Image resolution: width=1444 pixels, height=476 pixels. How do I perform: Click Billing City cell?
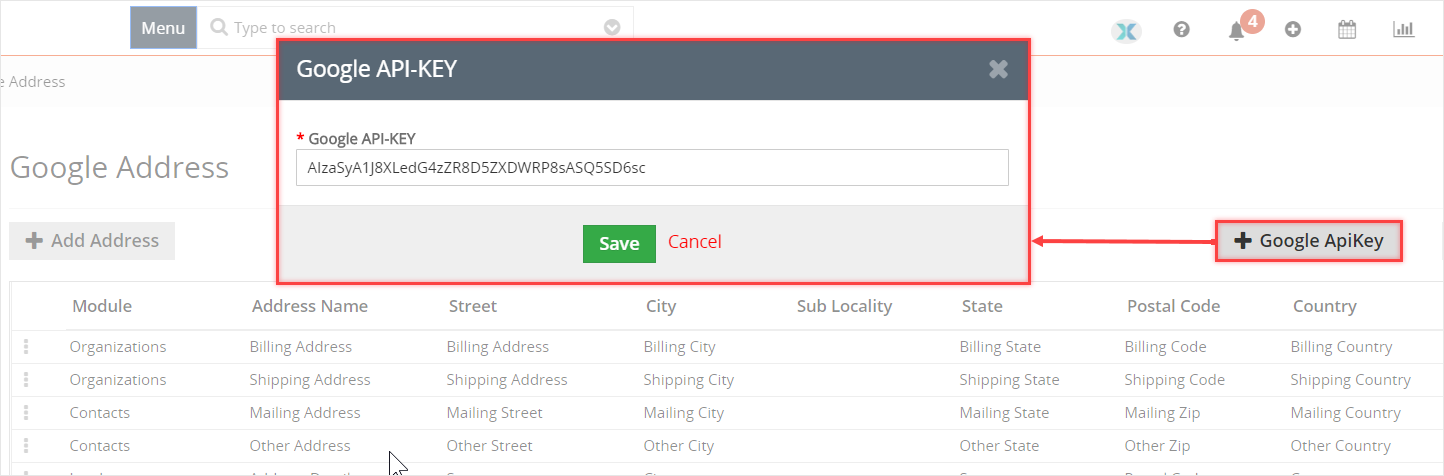(x=680, y=347)
